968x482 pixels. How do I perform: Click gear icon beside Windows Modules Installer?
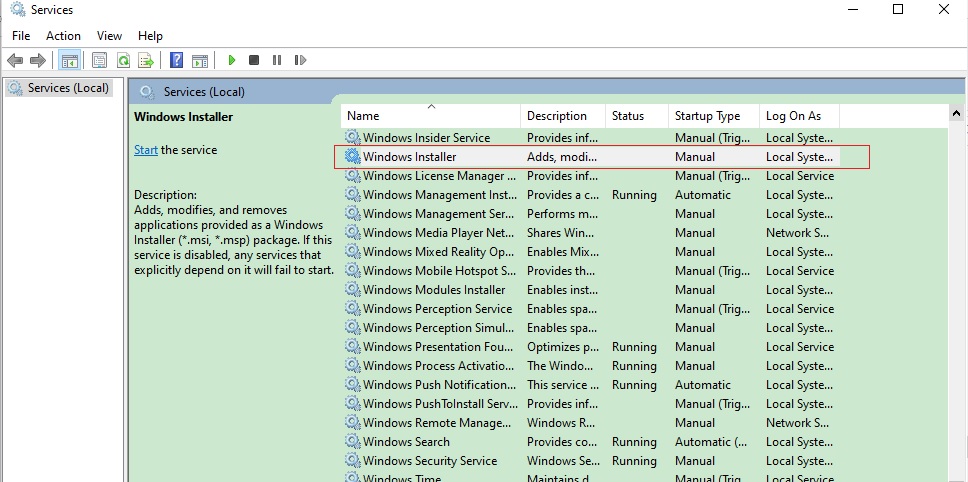(x=353, y=289)
